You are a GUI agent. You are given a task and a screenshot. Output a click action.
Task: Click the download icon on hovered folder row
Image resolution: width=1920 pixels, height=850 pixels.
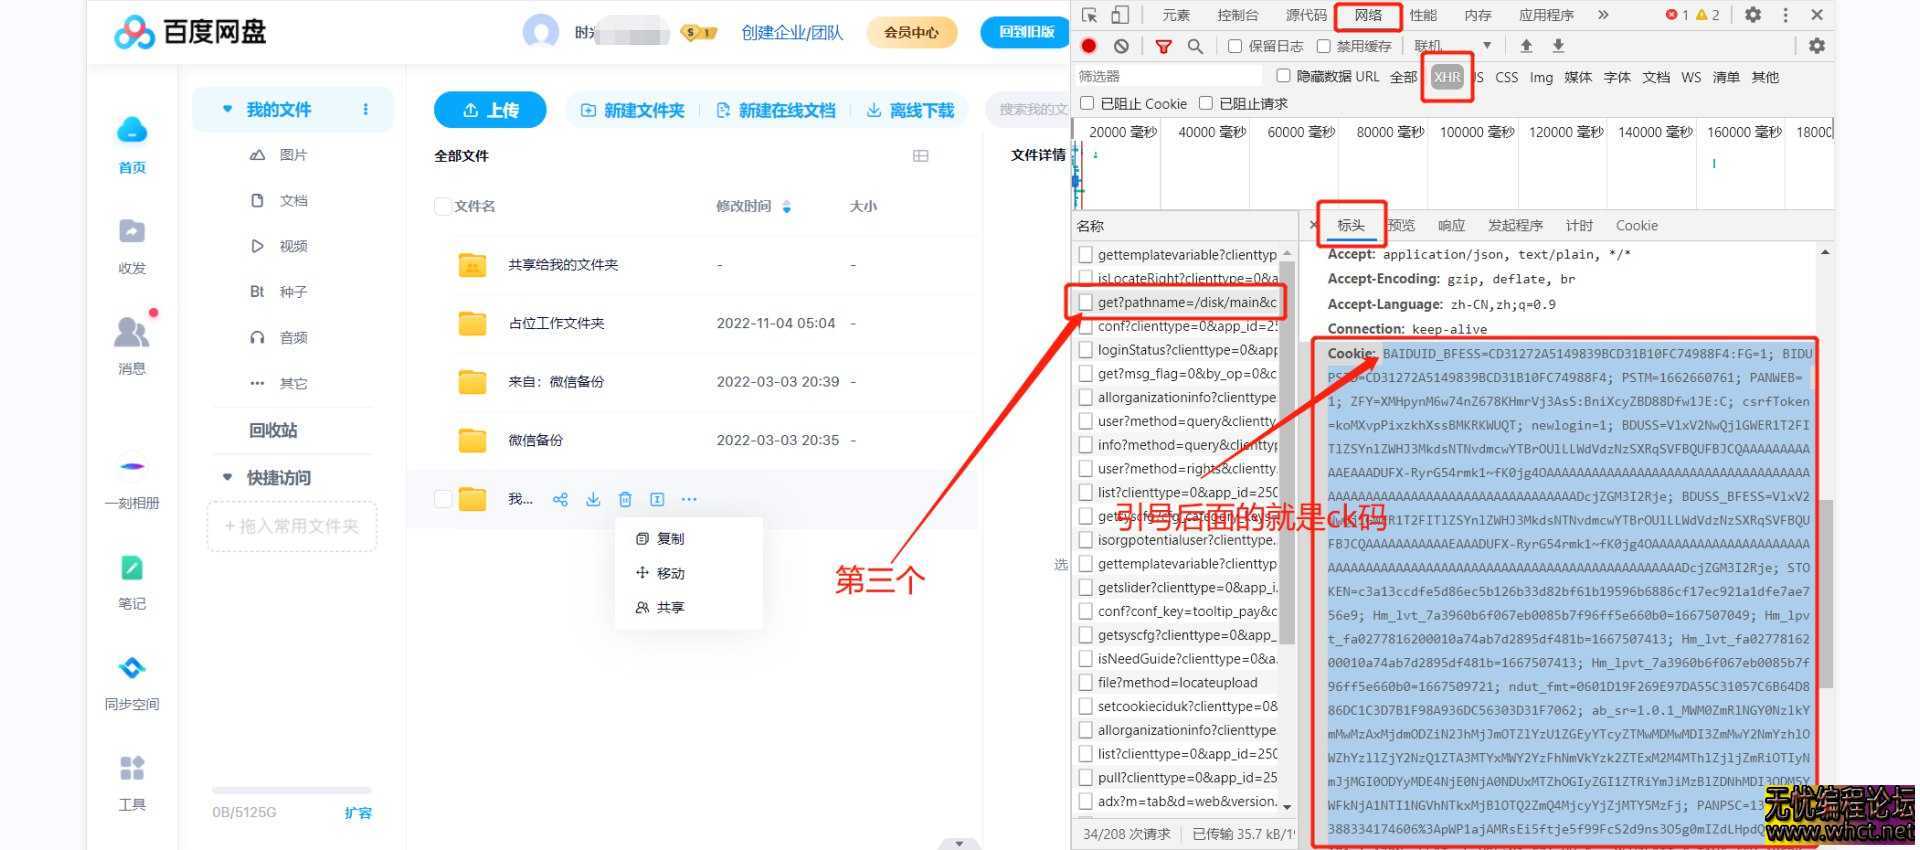click(593, 499)
